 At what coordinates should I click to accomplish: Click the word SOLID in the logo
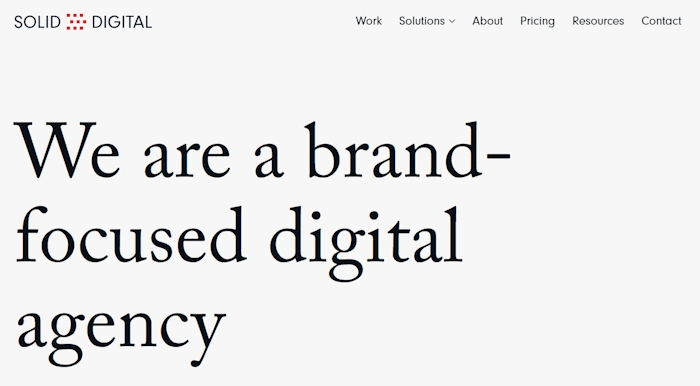pos(37,22)
